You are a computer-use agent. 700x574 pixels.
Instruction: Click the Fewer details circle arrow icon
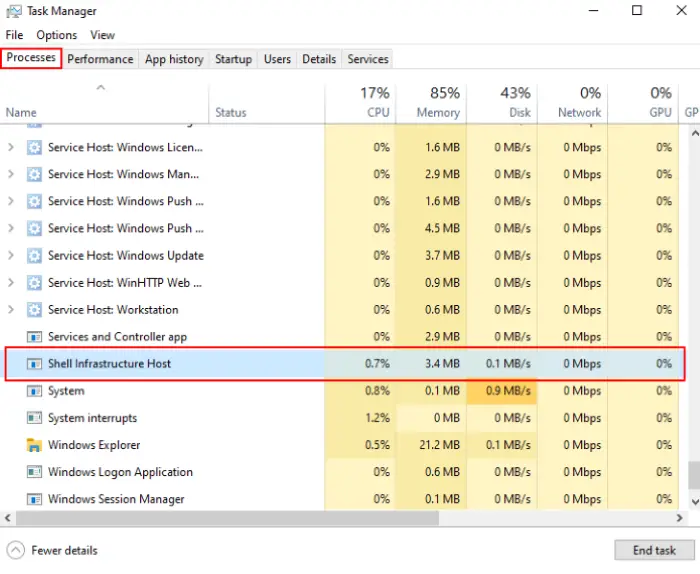[x=16, y=550]
